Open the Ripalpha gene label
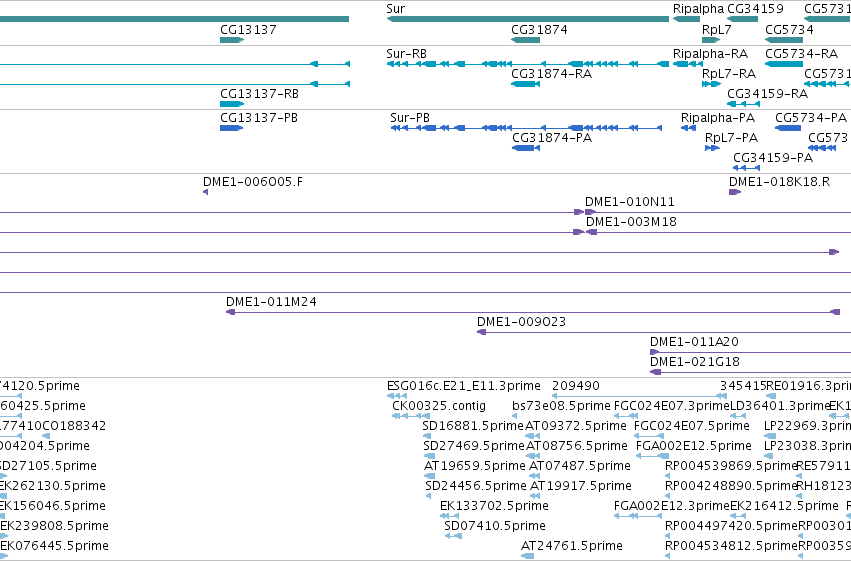 point(698,9)
